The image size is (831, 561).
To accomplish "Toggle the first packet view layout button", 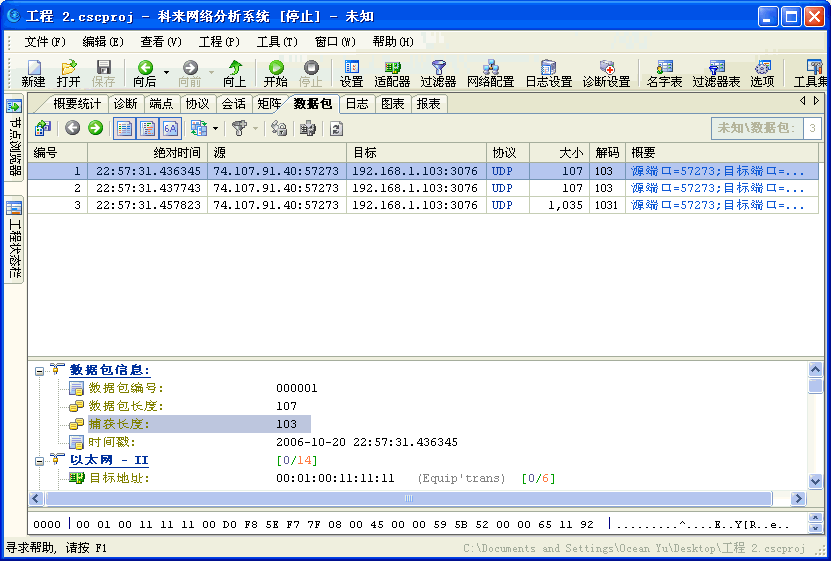I will pos(124,128).
